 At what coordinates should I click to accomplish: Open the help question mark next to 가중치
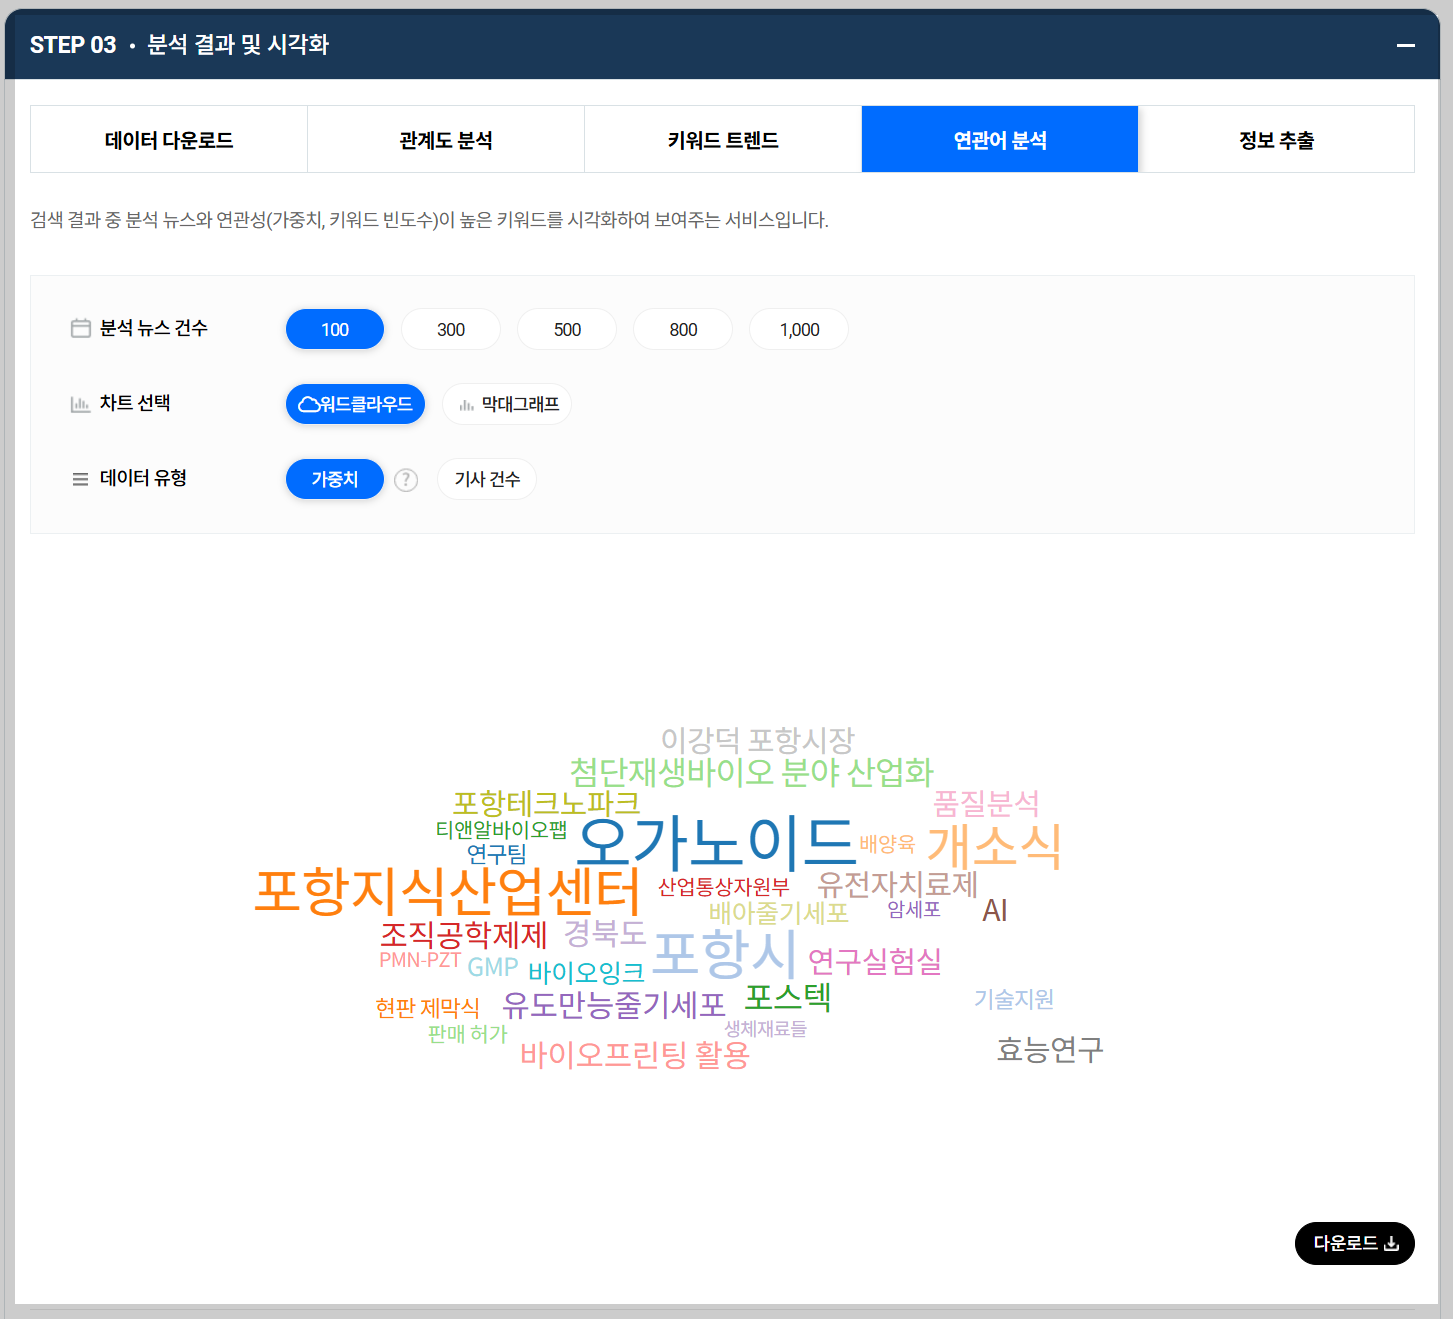[x=406, y=480]
